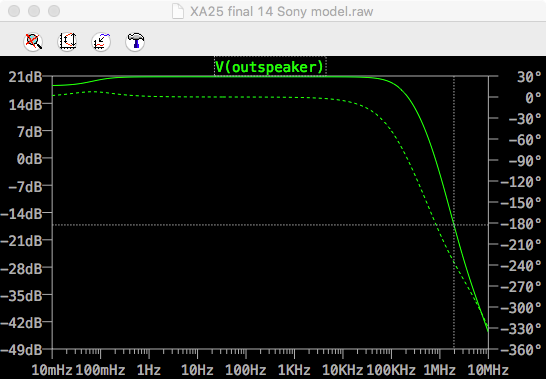546x379 pixels.
Task: Click the 14dB left axis label
Action: tap(25, 104)
